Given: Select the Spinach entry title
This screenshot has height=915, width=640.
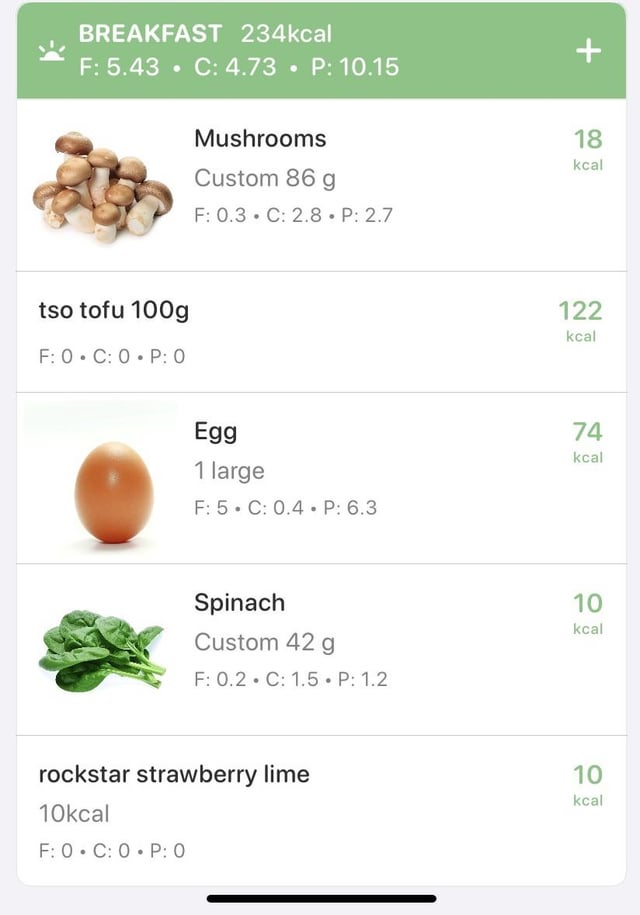Looking at the screenshot, I should point(240,603).
